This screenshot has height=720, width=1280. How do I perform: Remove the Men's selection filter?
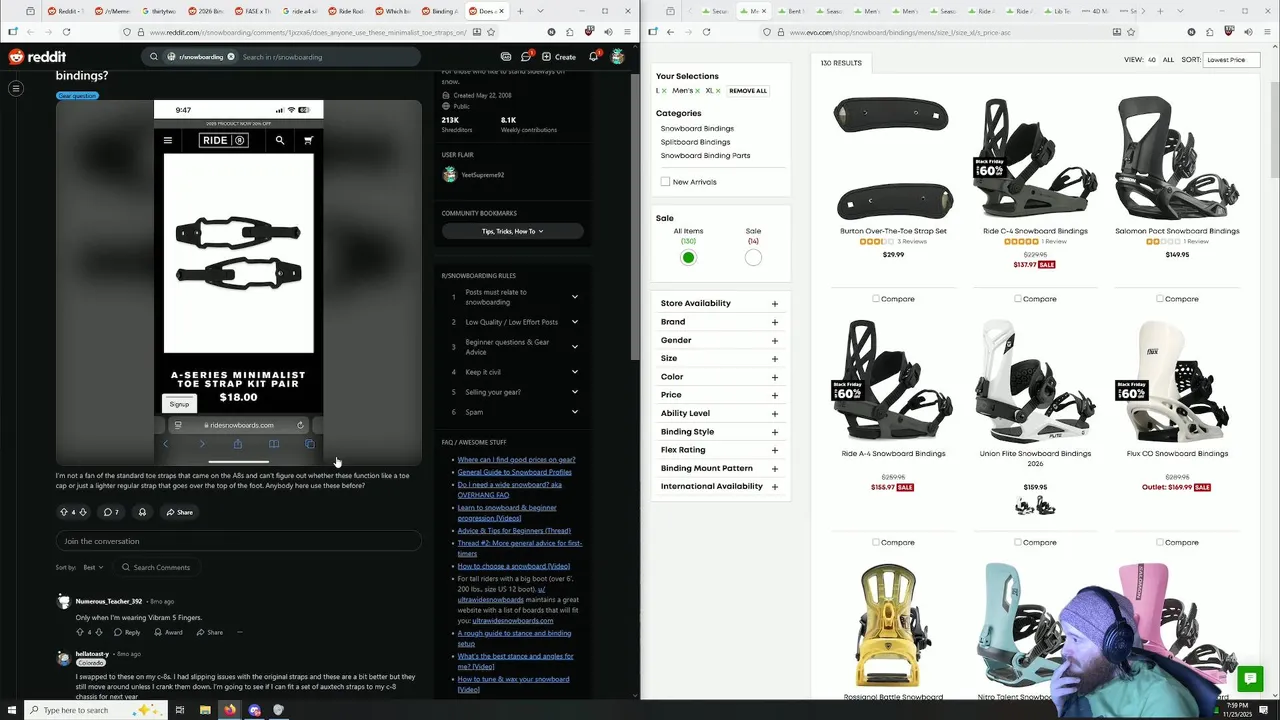point(697,91)
